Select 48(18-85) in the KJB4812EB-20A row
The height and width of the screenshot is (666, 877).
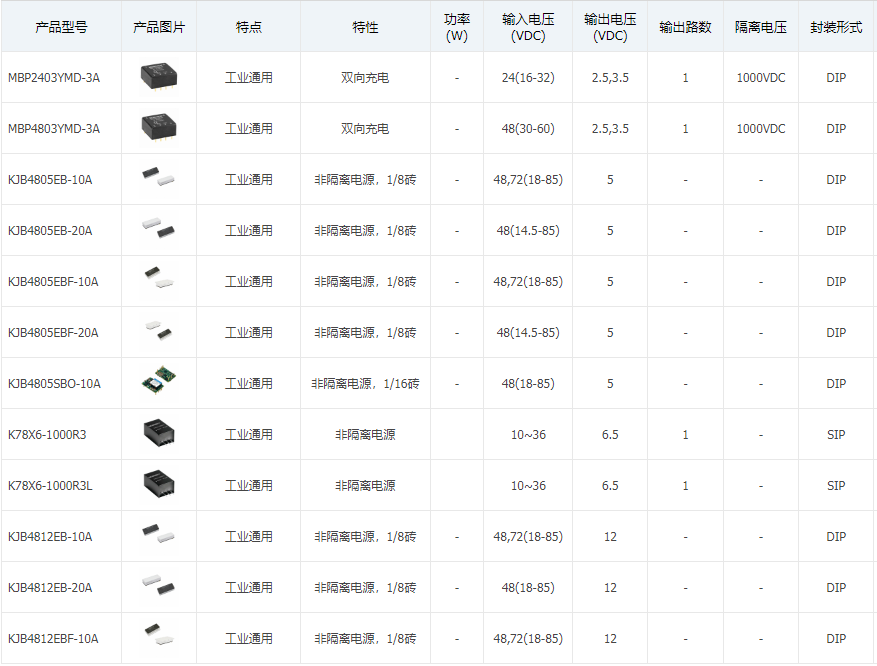528,588
